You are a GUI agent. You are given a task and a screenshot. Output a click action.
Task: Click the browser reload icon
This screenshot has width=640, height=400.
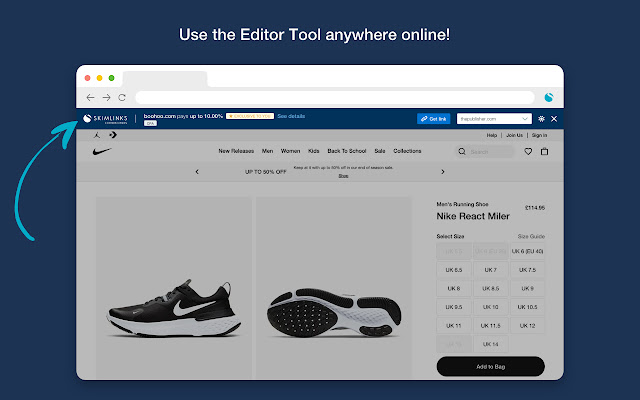(x=122, y=97)
